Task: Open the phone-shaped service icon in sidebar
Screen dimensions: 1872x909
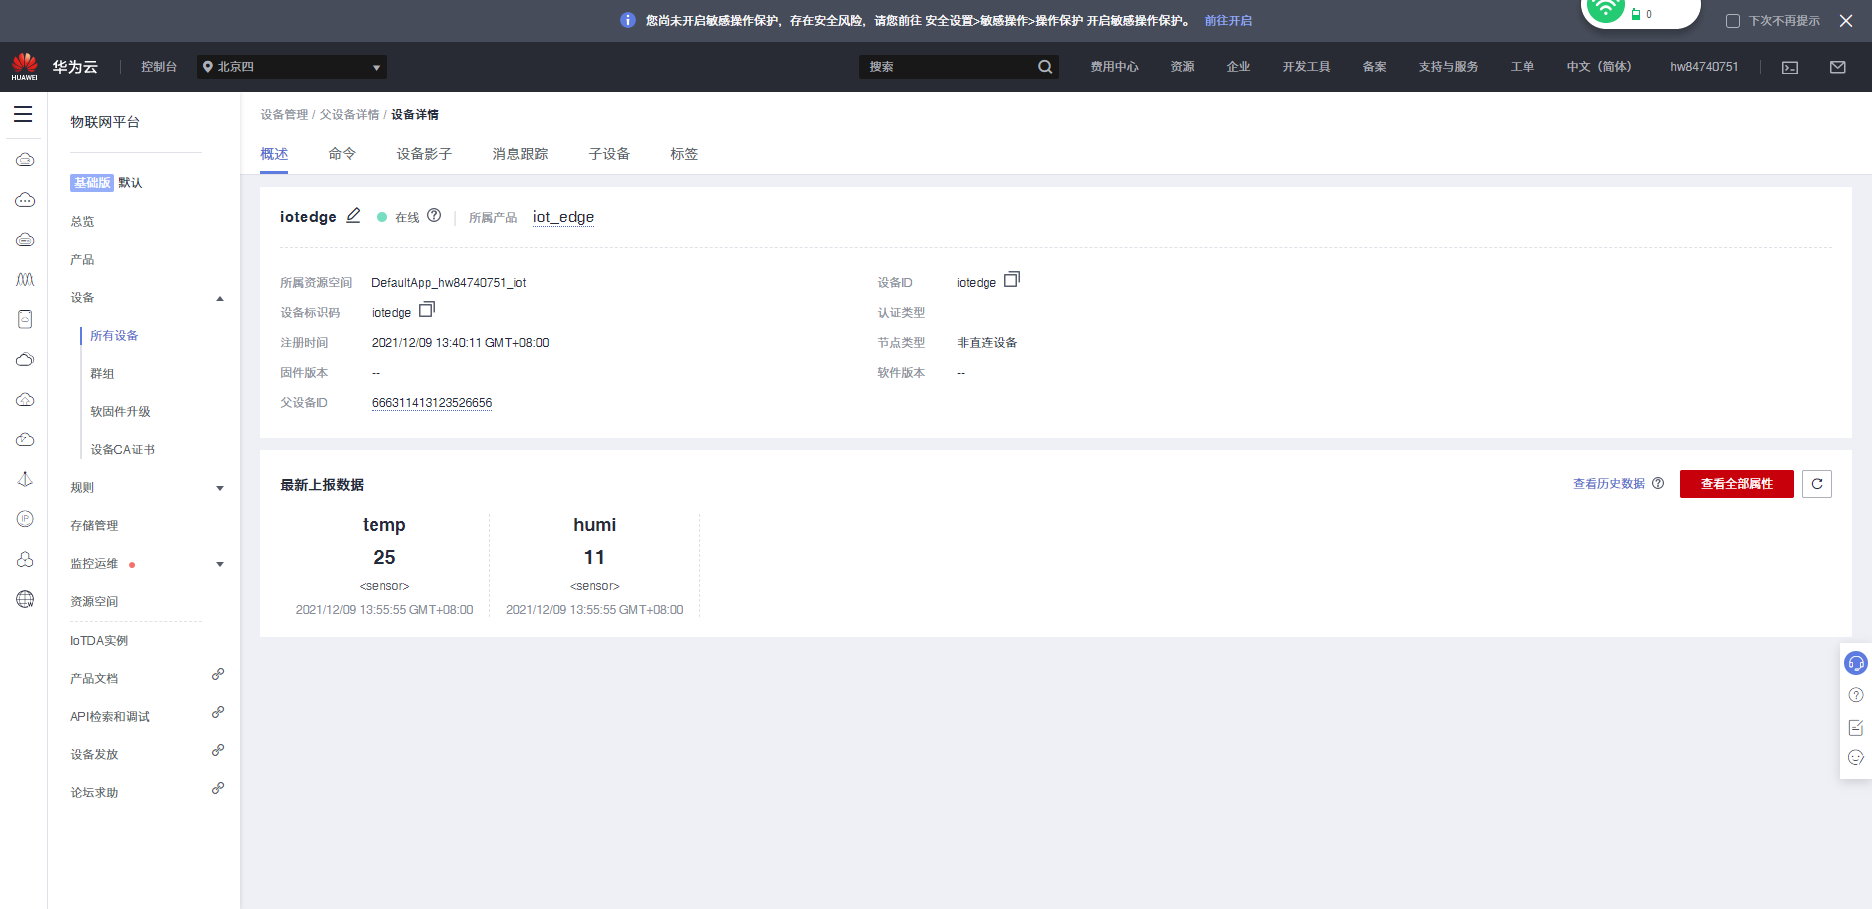Action: point(25,319)
